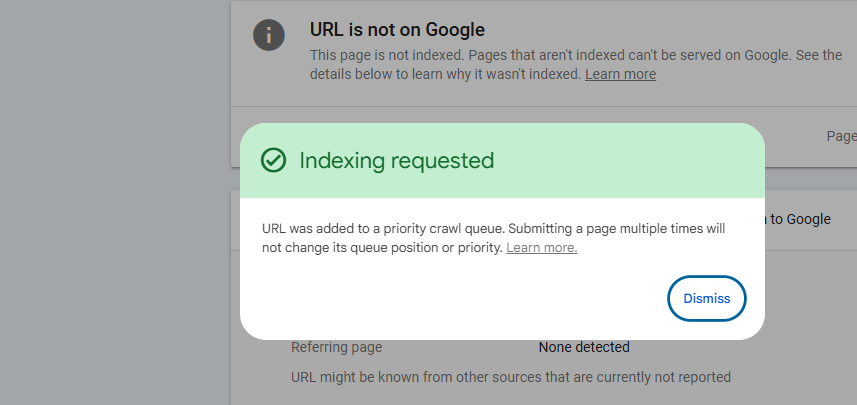The height and width of the screenshot is (405, 857).
Task: Click the green checkmark icon in dialog
Action: click(x=273, y=160)
